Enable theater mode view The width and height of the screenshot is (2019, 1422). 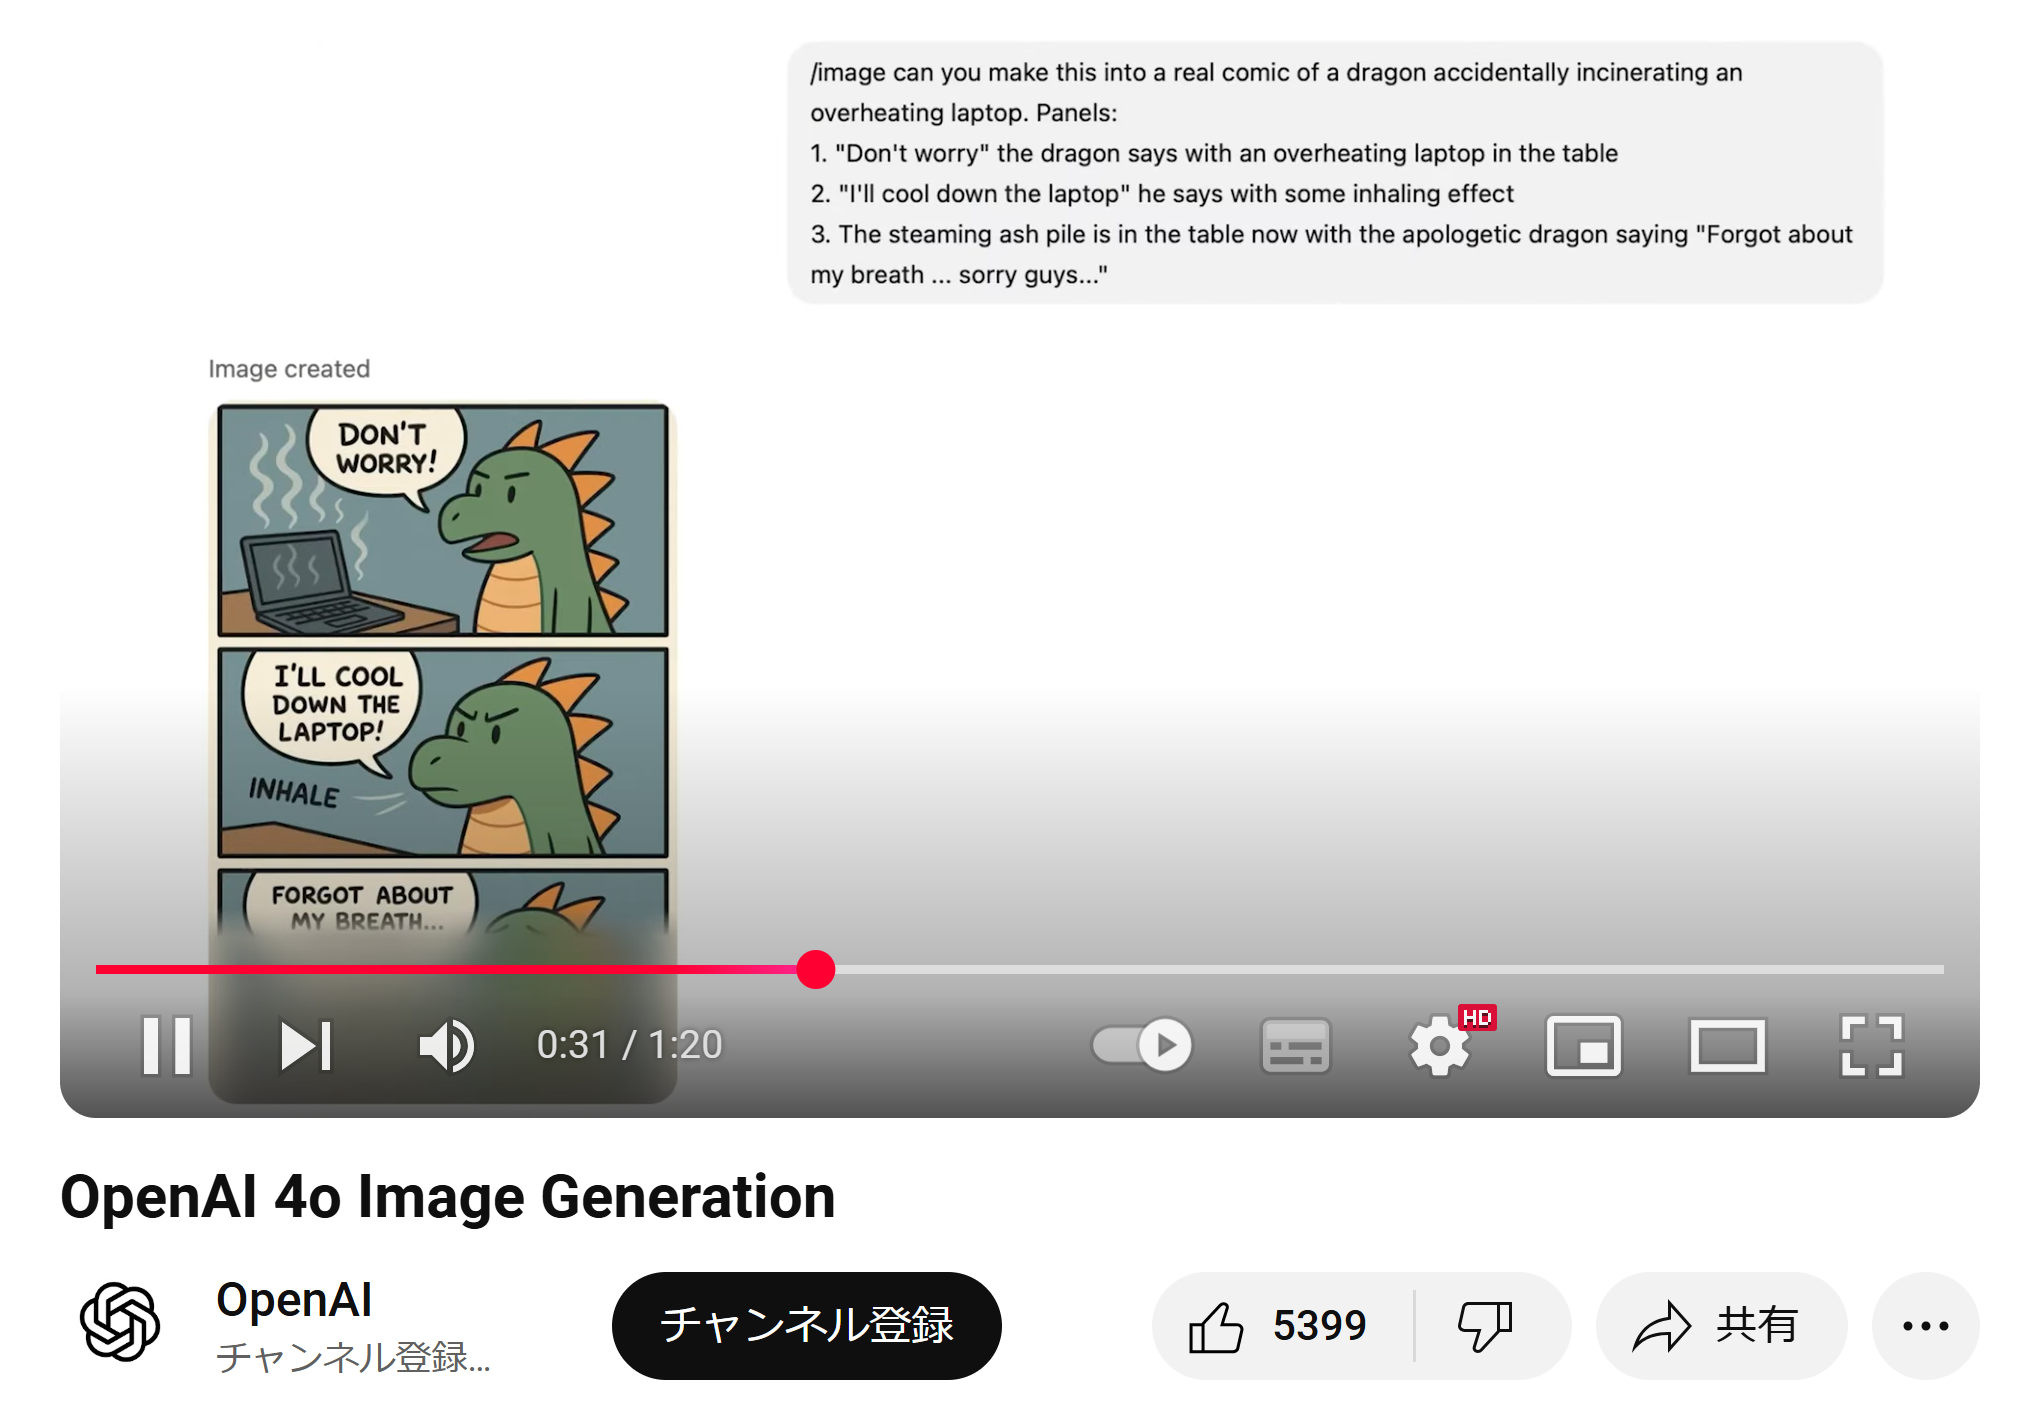[1727, 1046]
